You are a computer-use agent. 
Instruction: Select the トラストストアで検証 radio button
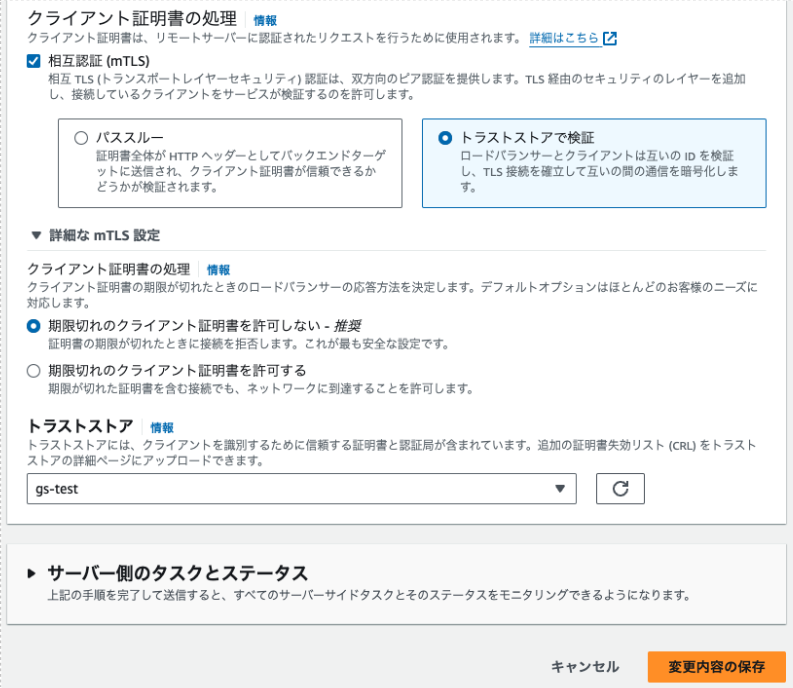[445, 139]
